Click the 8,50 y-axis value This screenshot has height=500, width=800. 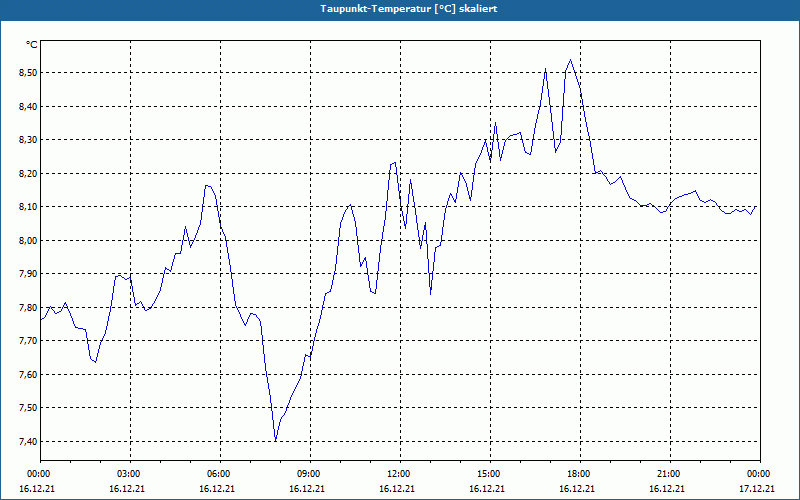(28, 73)
